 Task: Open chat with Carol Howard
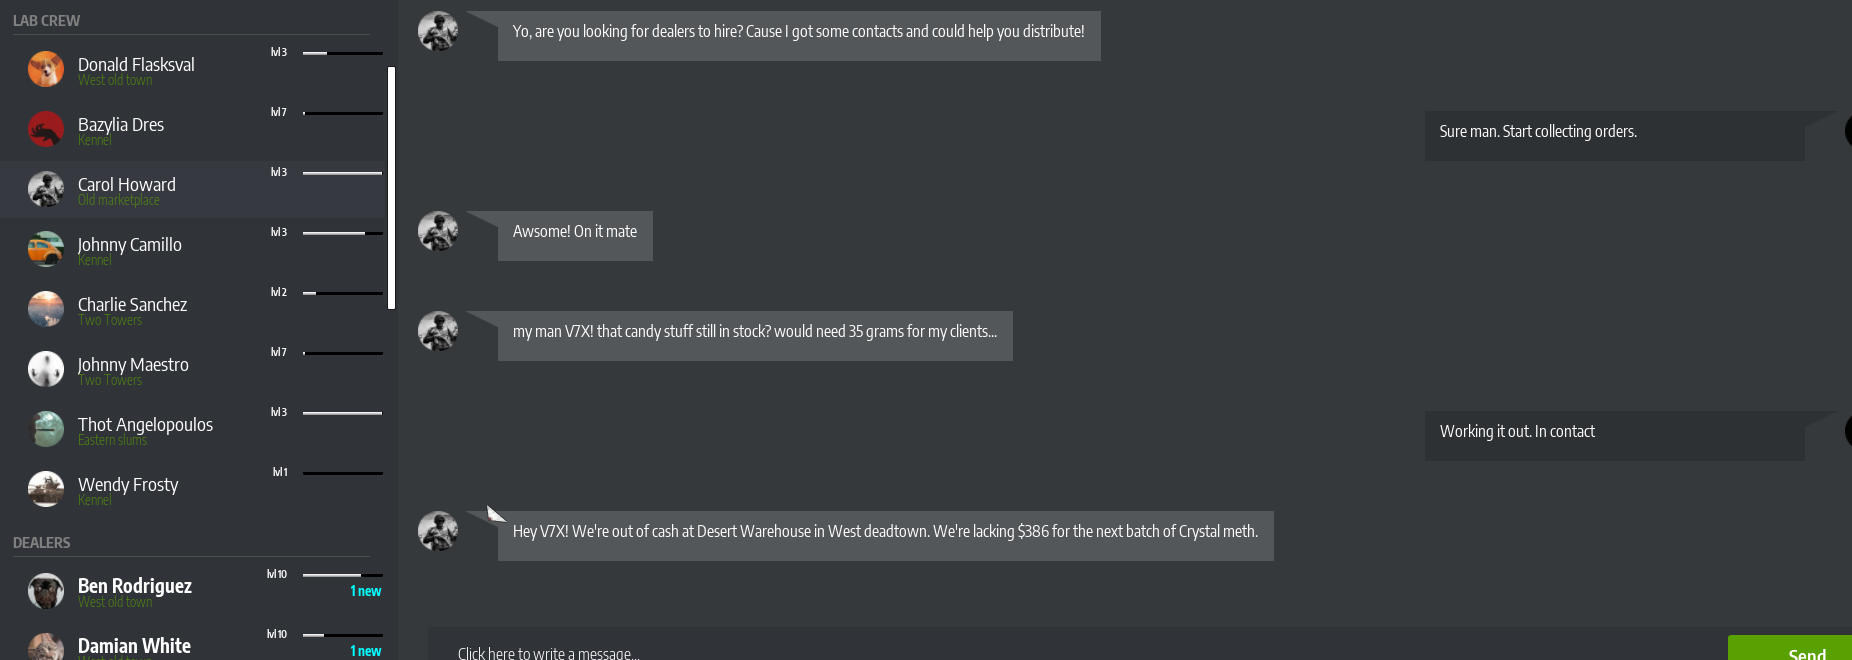click(x=127, y=186)
